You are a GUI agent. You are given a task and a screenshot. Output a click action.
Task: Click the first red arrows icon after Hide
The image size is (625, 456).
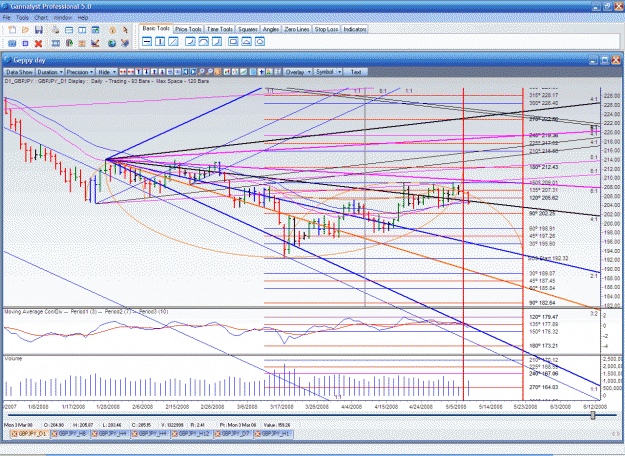(x=122, y=72)
